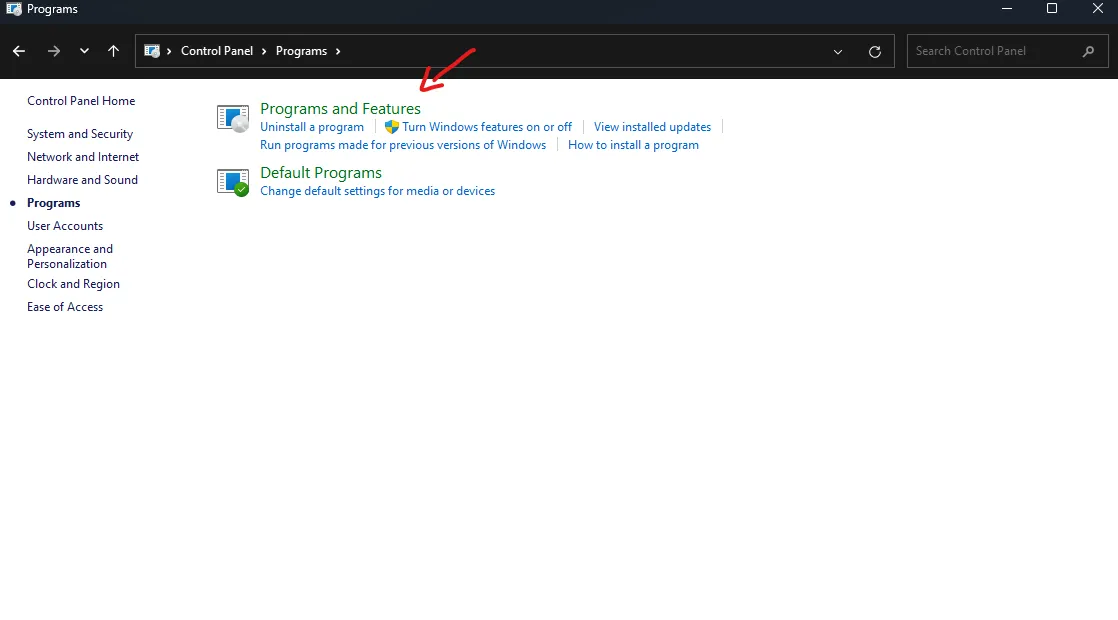Focus the Search Control Panel box
This screenshot has height=620, width=1118.
(1007, 51)
